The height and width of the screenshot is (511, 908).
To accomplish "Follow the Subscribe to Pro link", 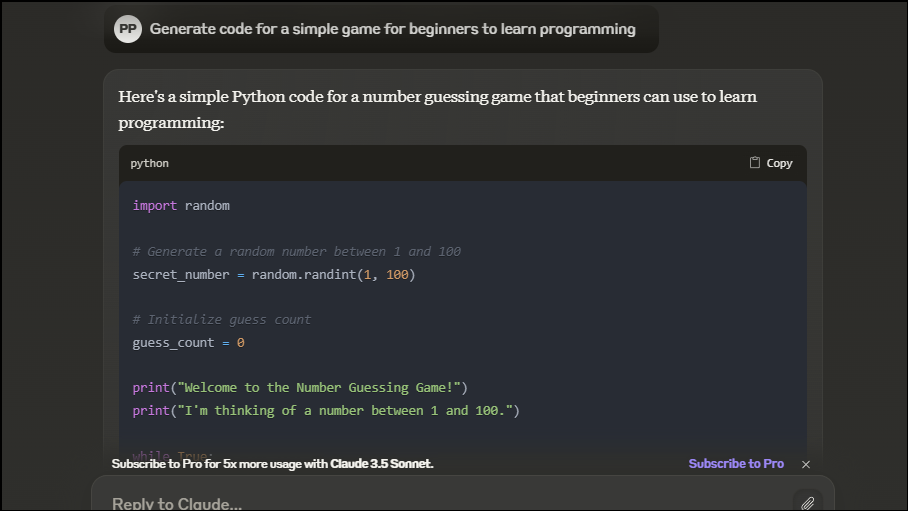I will pos(735,463).
